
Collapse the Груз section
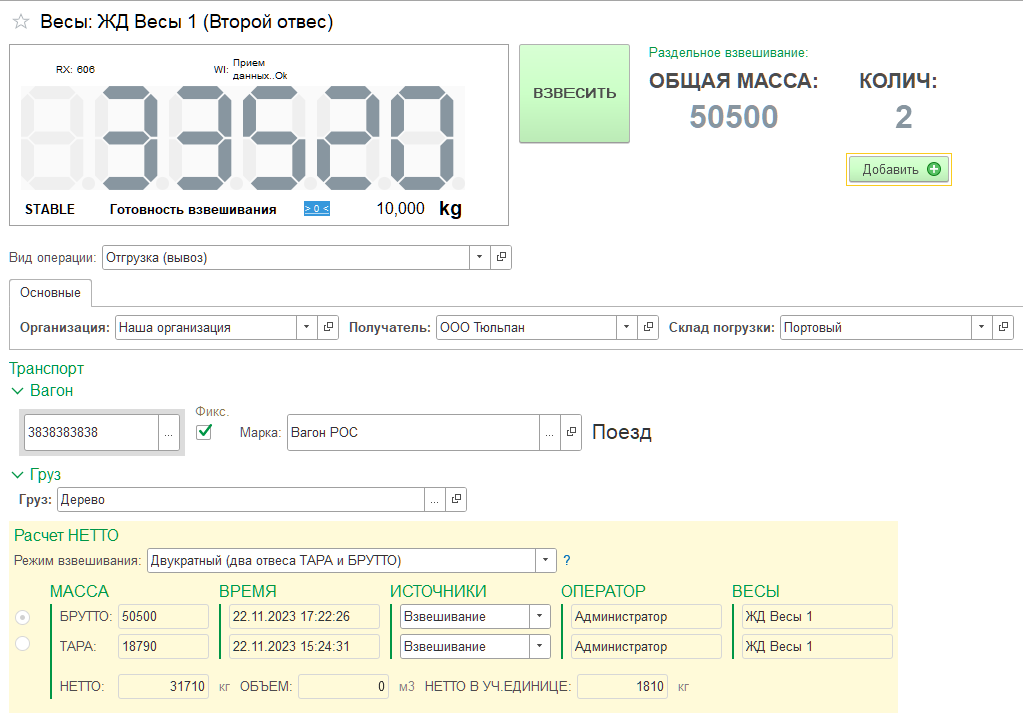[x=17, y=475]
